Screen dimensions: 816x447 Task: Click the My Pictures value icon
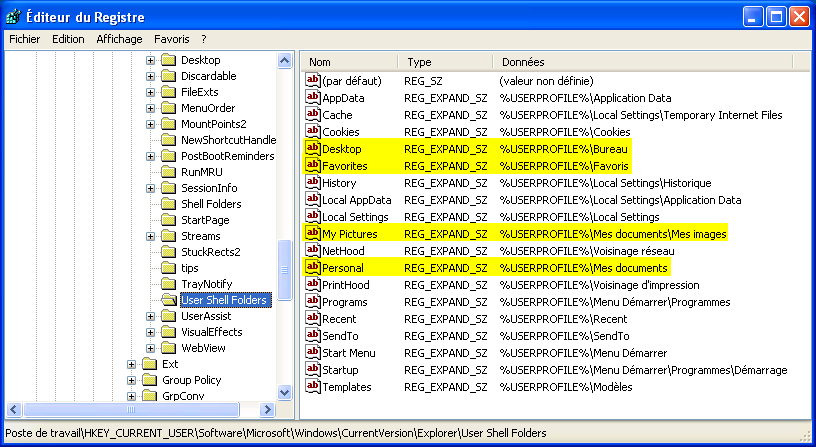312,233
